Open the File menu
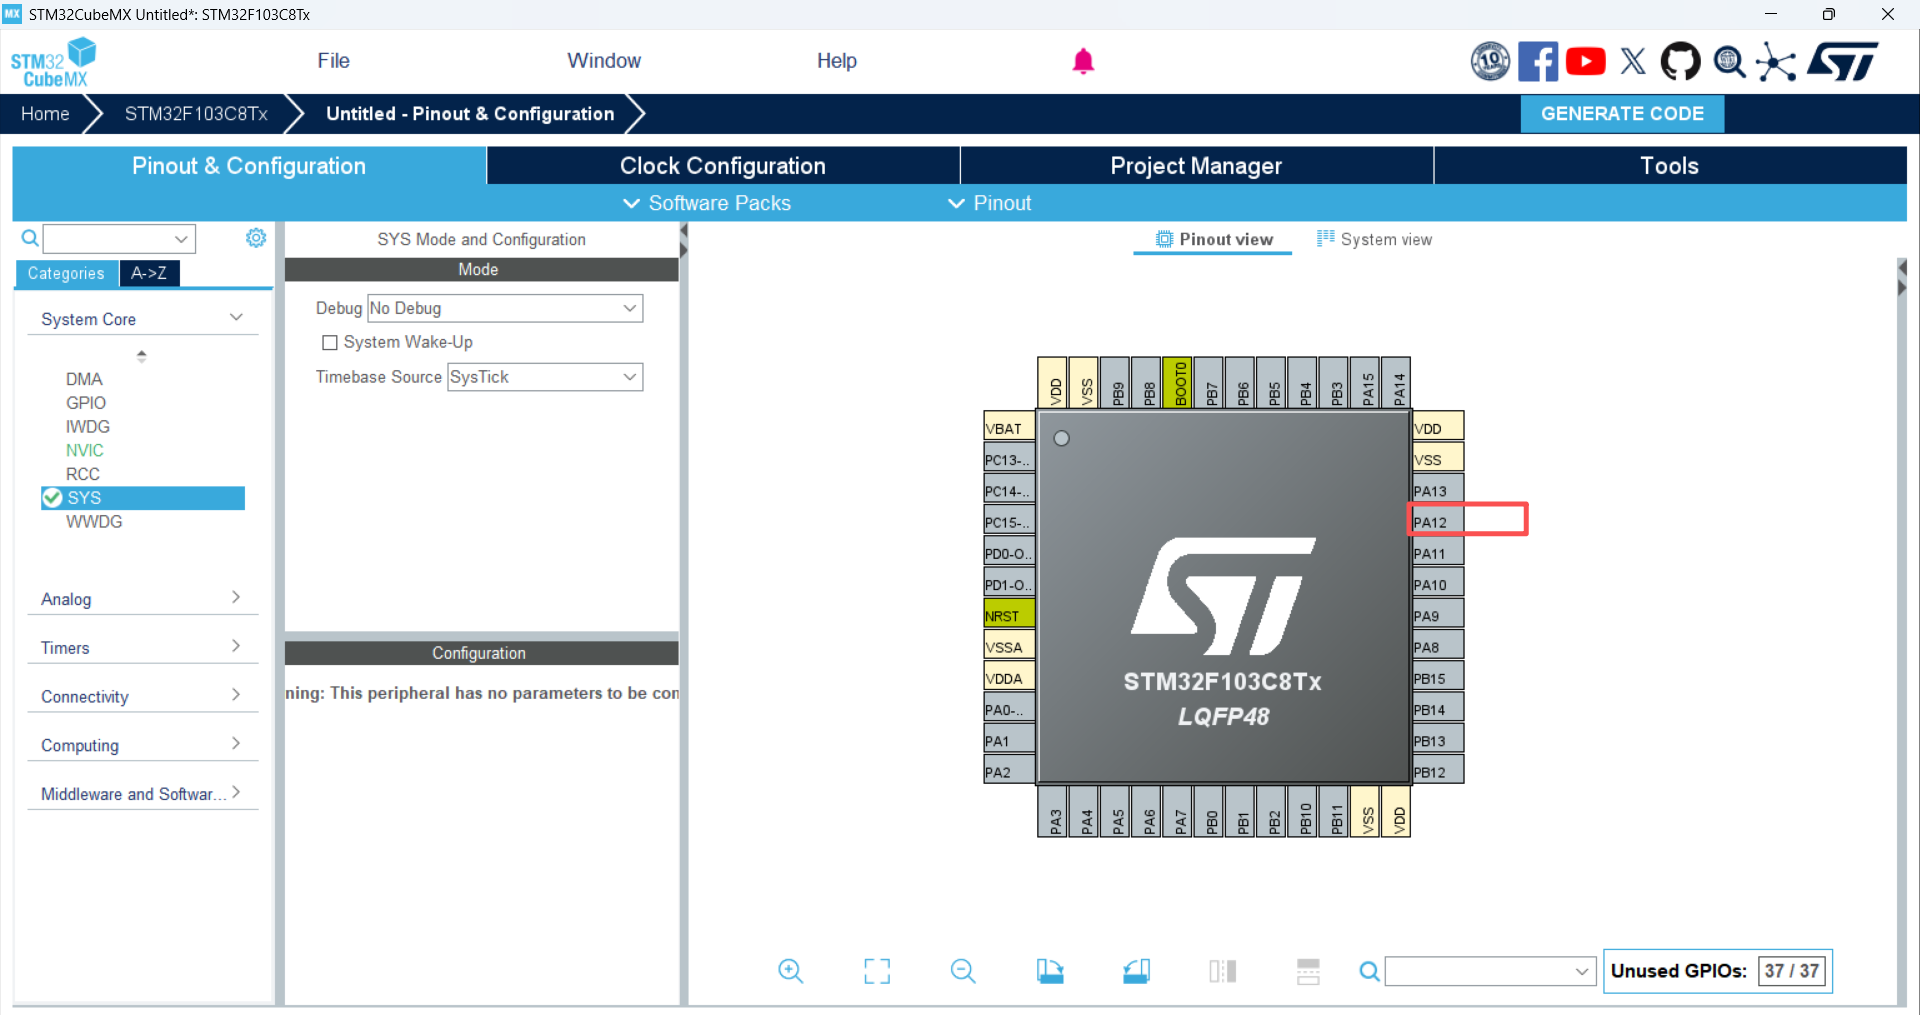 [333, 61]
